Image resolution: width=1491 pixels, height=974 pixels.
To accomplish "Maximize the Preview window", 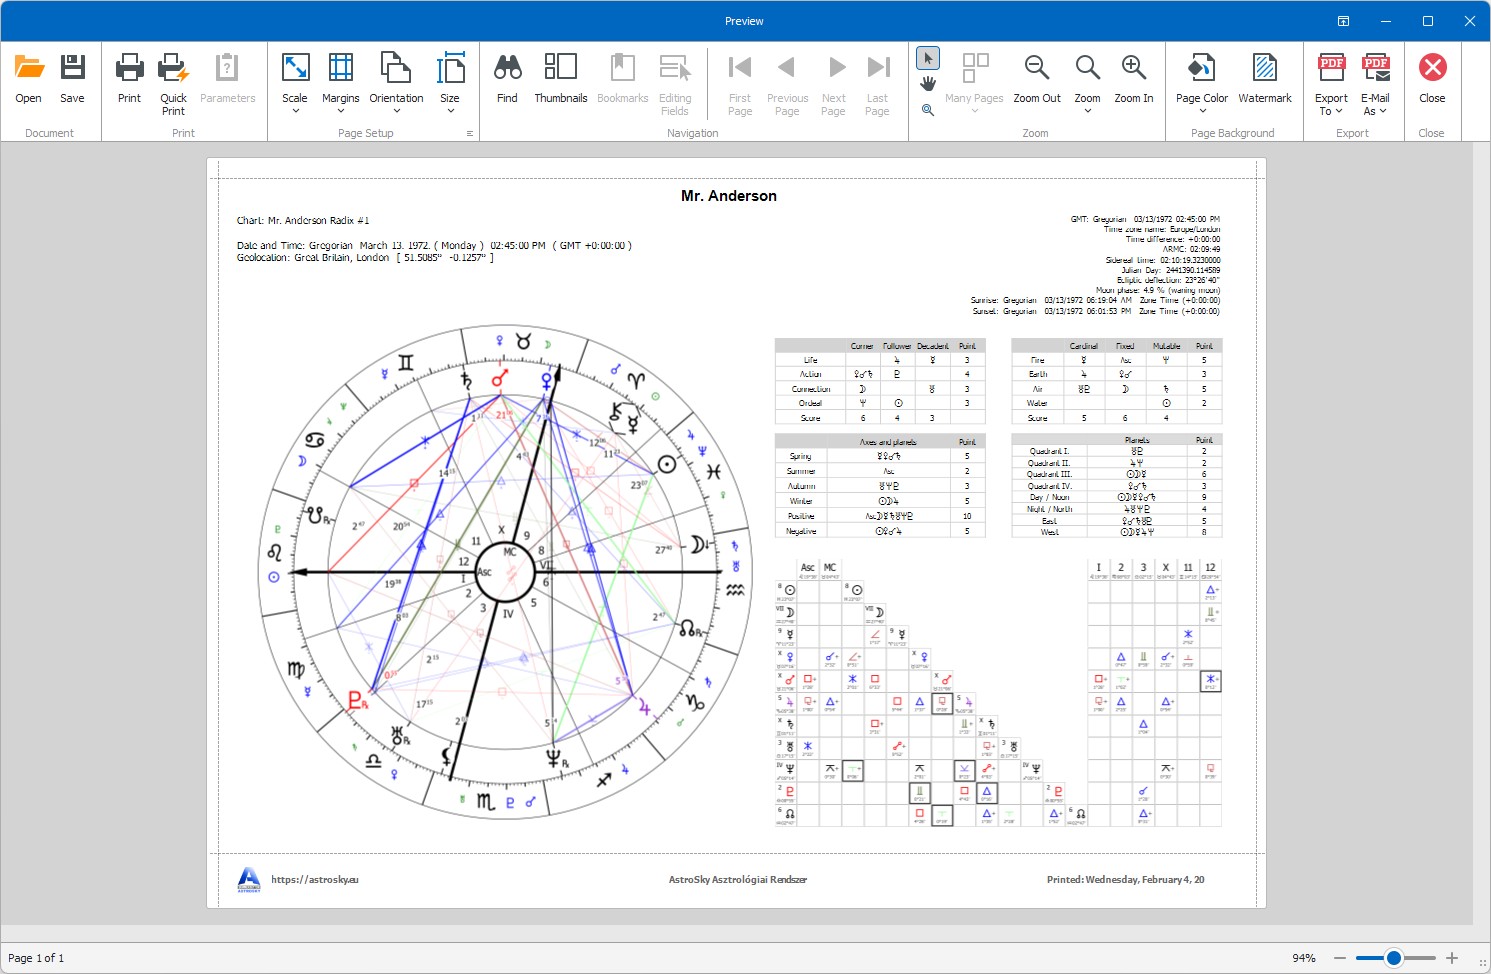I will point(1428,21).
